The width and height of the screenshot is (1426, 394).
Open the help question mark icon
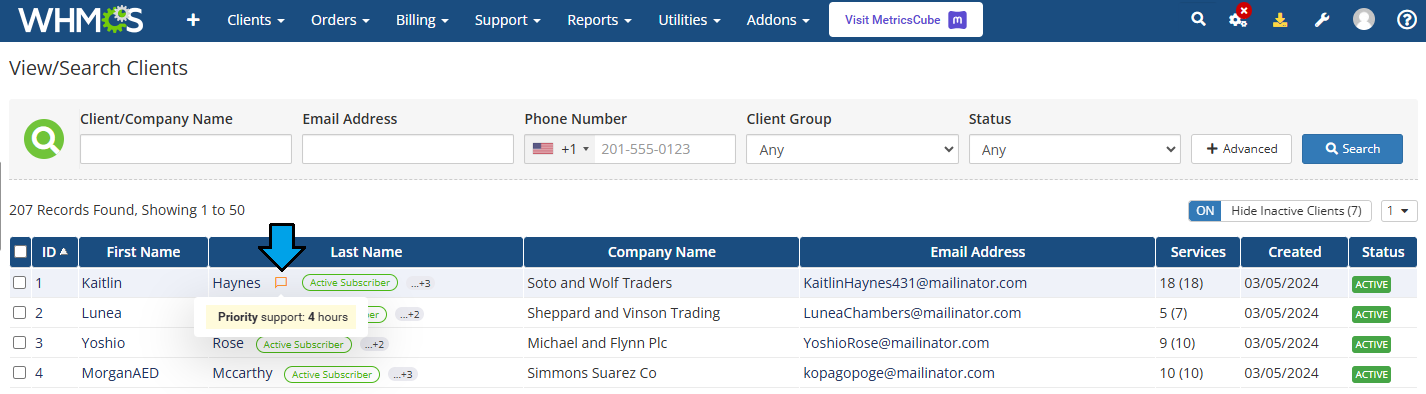[x=1406, y=19]
